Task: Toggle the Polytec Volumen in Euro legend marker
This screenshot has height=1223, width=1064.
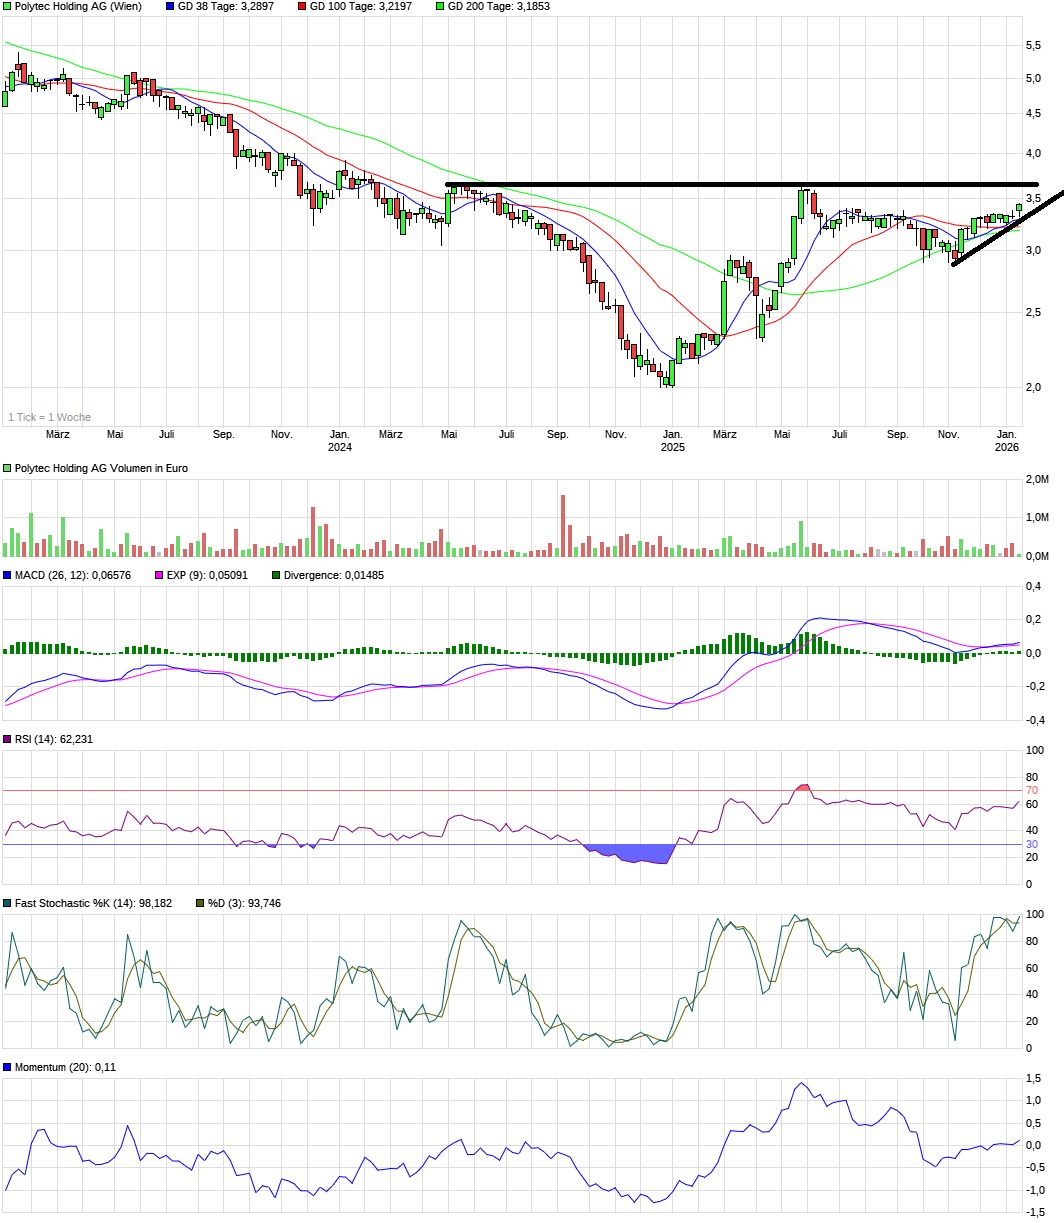Action: click(8, 466)
